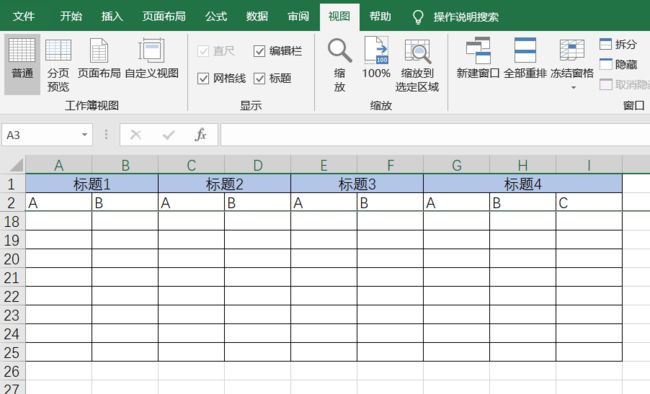Select the 视图 View tab
The height and width of the screenshot is (394, 650).
(x=339, y=17)
